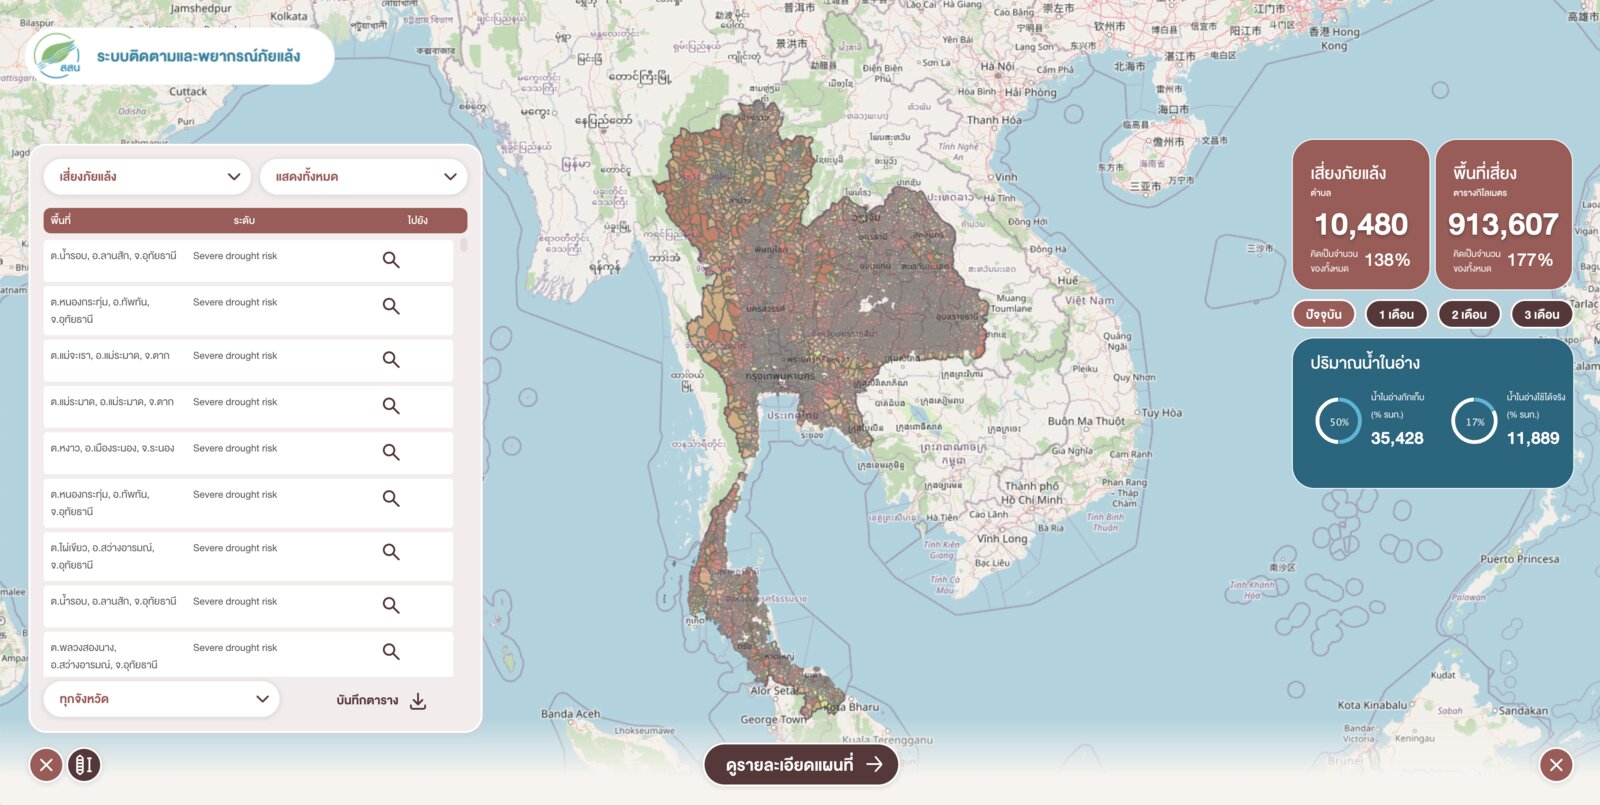Click the map compare icon beside left X
This screenshot has width=1600, height=805.
coord(84,766)
